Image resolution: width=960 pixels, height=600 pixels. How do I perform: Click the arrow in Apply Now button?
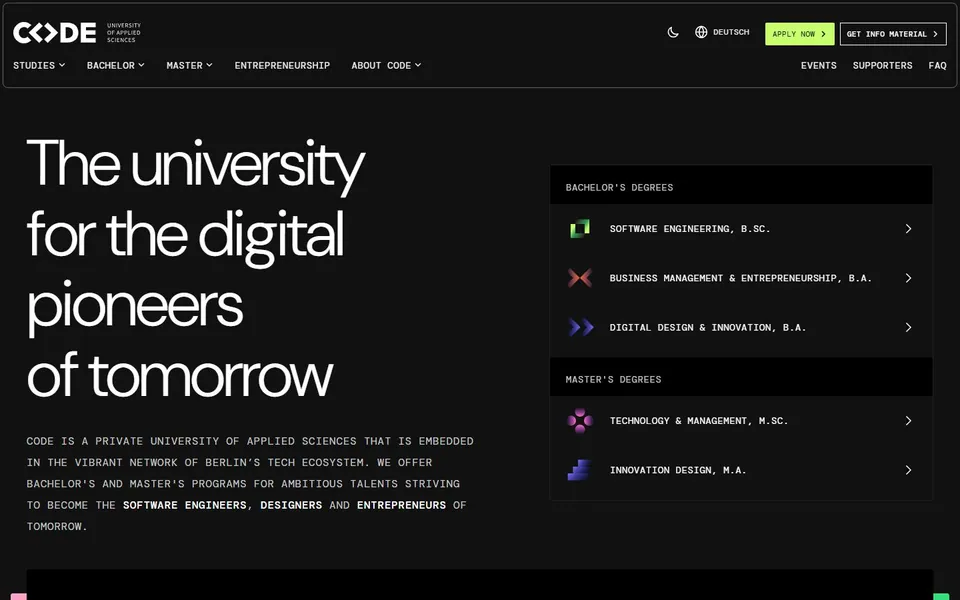823,34
